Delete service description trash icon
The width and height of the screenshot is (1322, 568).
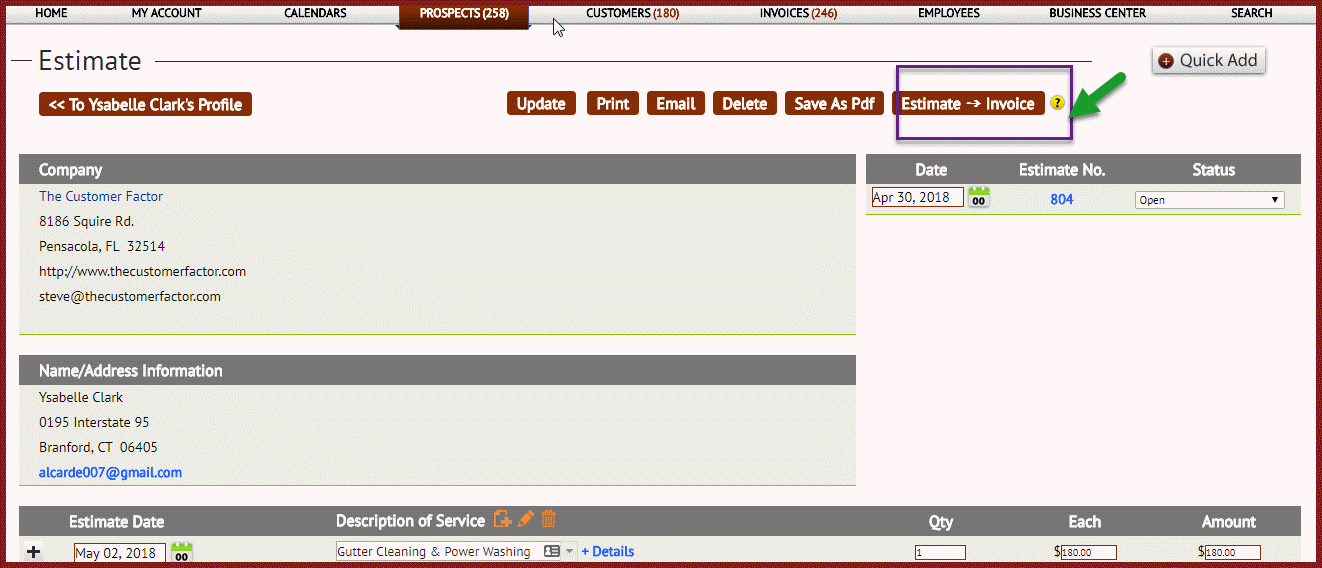[x=549, y=520]
